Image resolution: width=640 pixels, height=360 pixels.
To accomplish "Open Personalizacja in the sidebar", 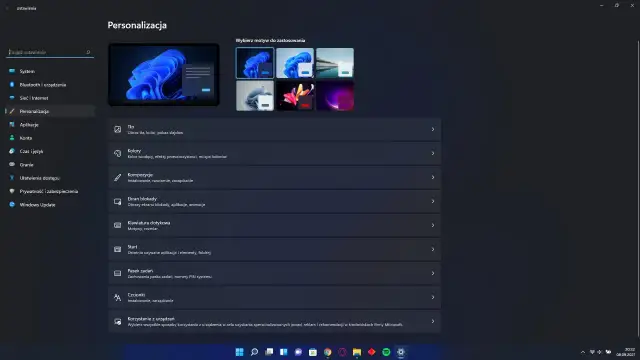I will (50, 111).
